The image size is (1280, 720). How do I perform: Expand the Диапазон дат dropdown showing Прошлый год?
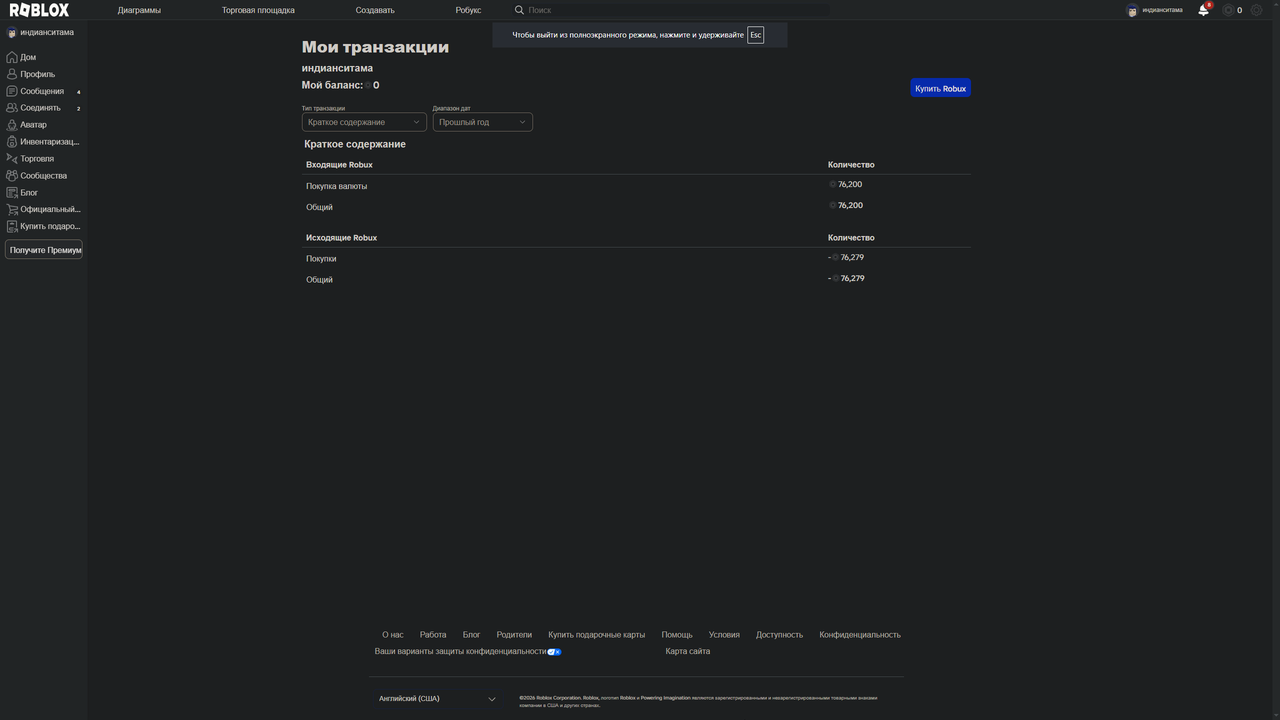coord(482,121)
